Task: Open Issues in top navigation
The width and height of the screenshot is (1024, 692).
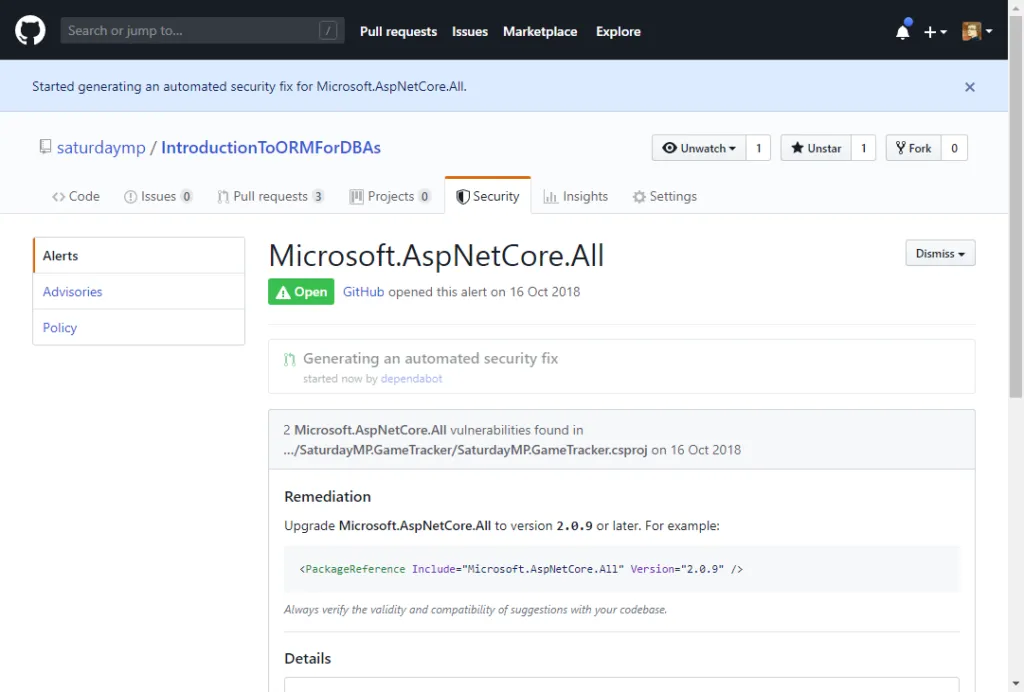Action: click(x=470, y=31)
